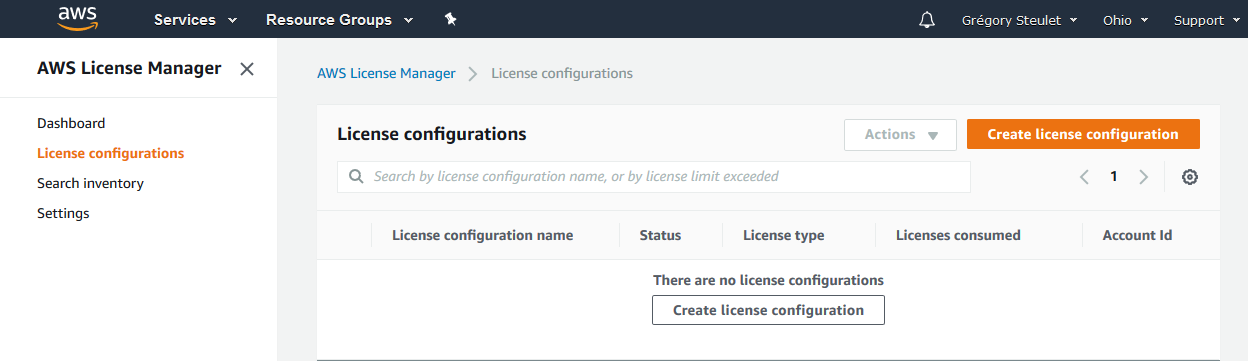
Task: Click the License configurations panel heading
Action: [x=432, y=134]
